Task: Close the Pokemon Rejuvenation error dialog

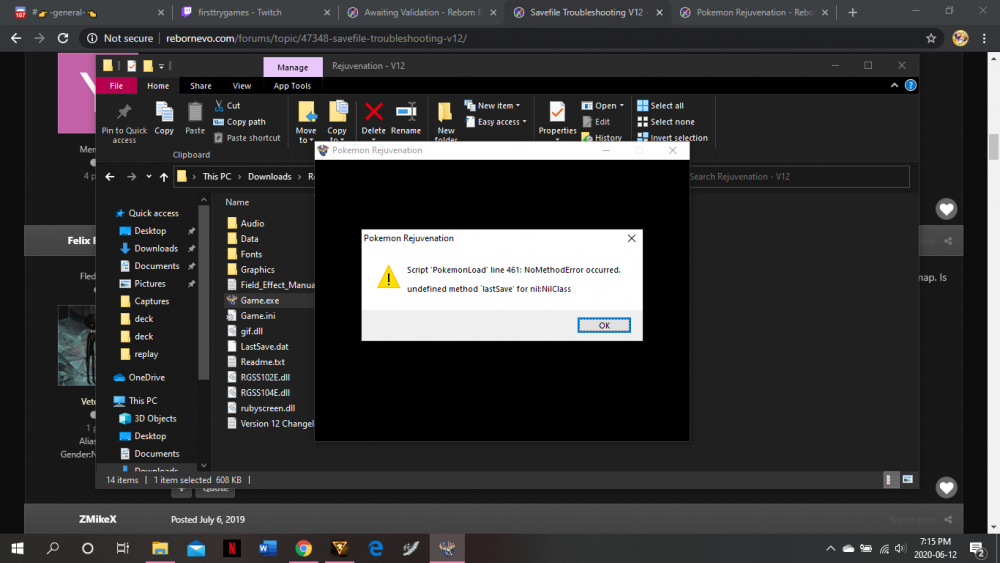Action: (x=631, y=238)
